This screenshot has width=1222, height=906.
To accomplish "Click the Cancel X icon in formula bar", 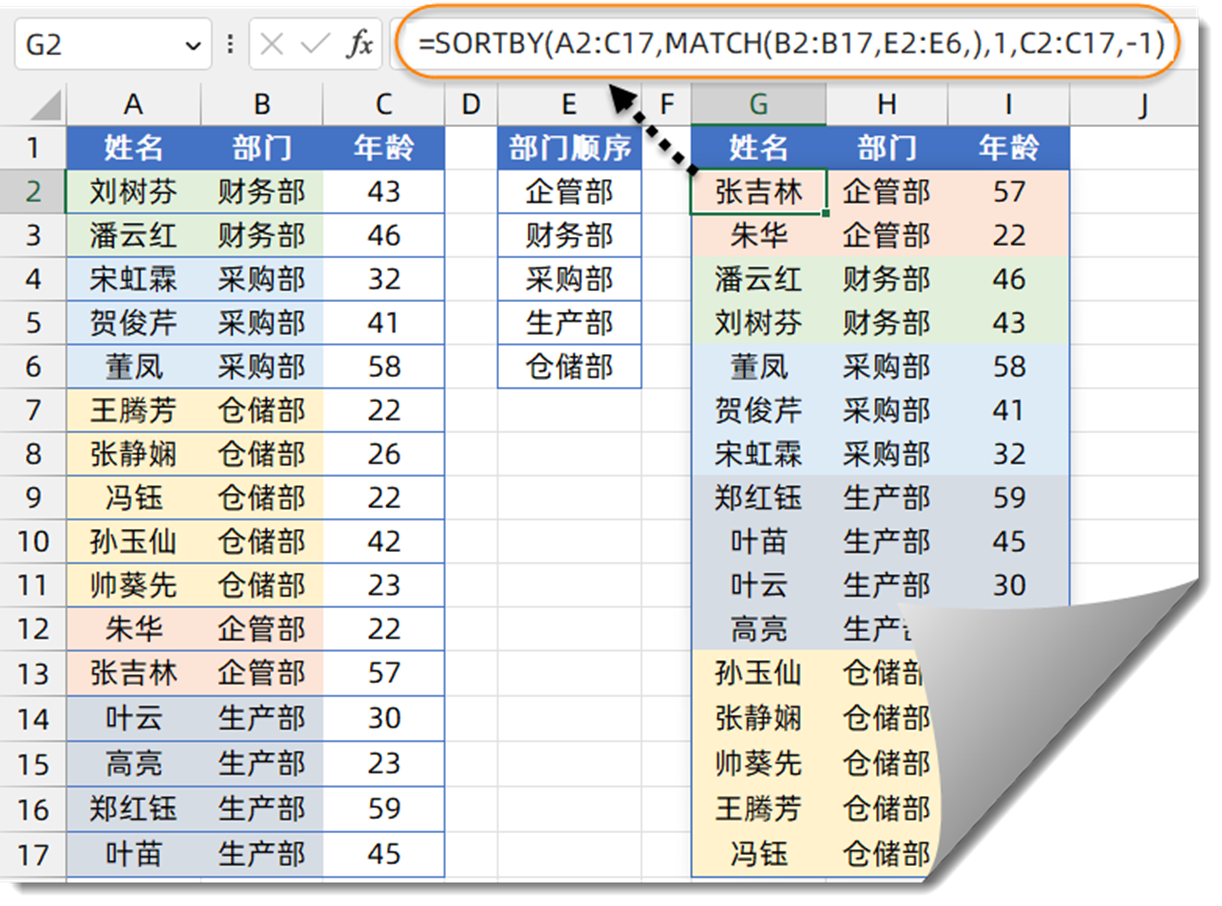I will click(x=271, y=45).
